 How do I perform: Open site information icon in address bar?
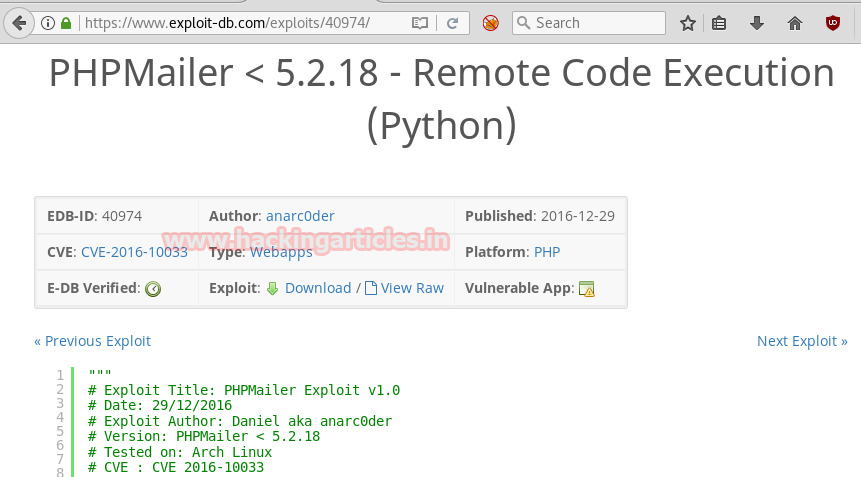click(48, 23)
